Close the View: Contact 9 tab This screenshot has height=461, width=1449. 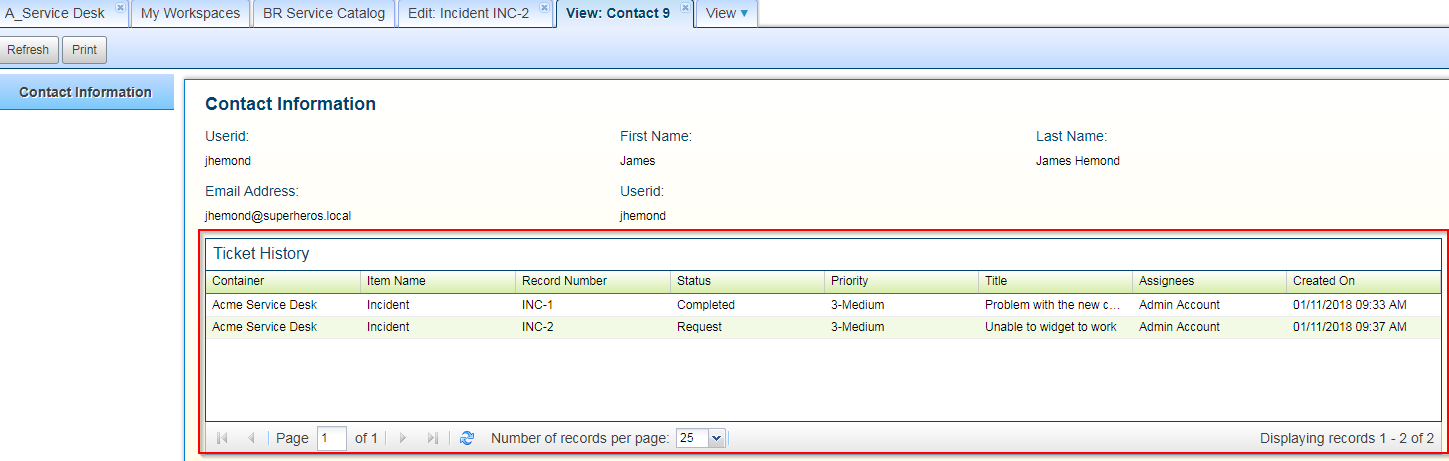point(685,7)
